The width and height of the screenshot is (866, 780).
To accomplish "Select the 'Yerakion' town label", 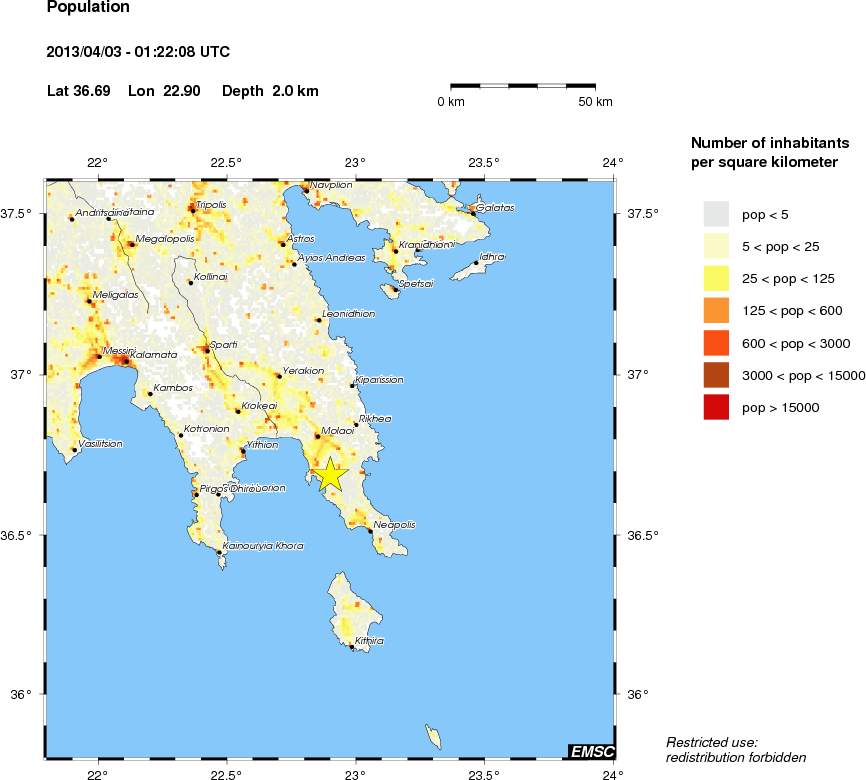I will [303, 371].
